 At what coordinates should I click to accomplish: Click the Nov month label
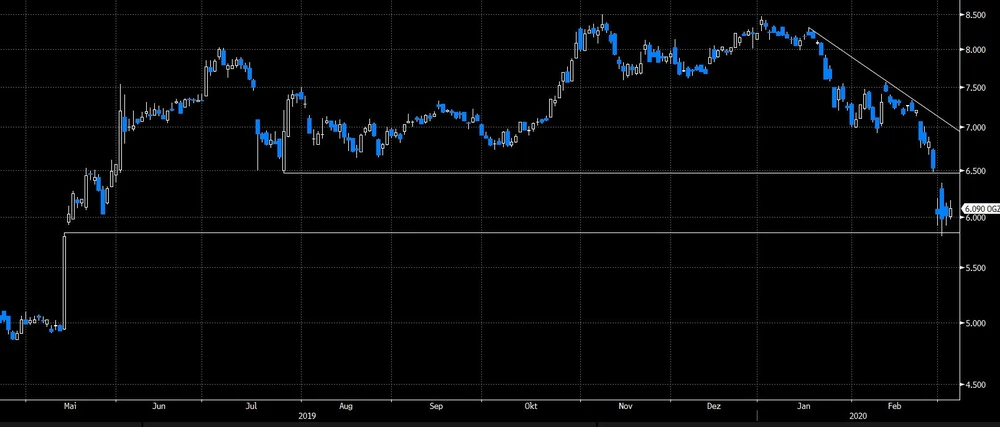point(625,407)
